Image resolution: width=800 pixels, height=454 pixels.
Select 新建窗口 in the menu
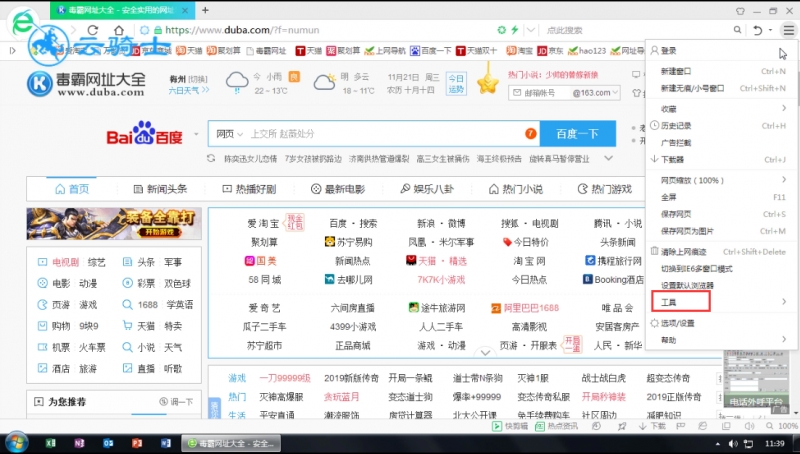pyautogui.click(x=721, y=71)
